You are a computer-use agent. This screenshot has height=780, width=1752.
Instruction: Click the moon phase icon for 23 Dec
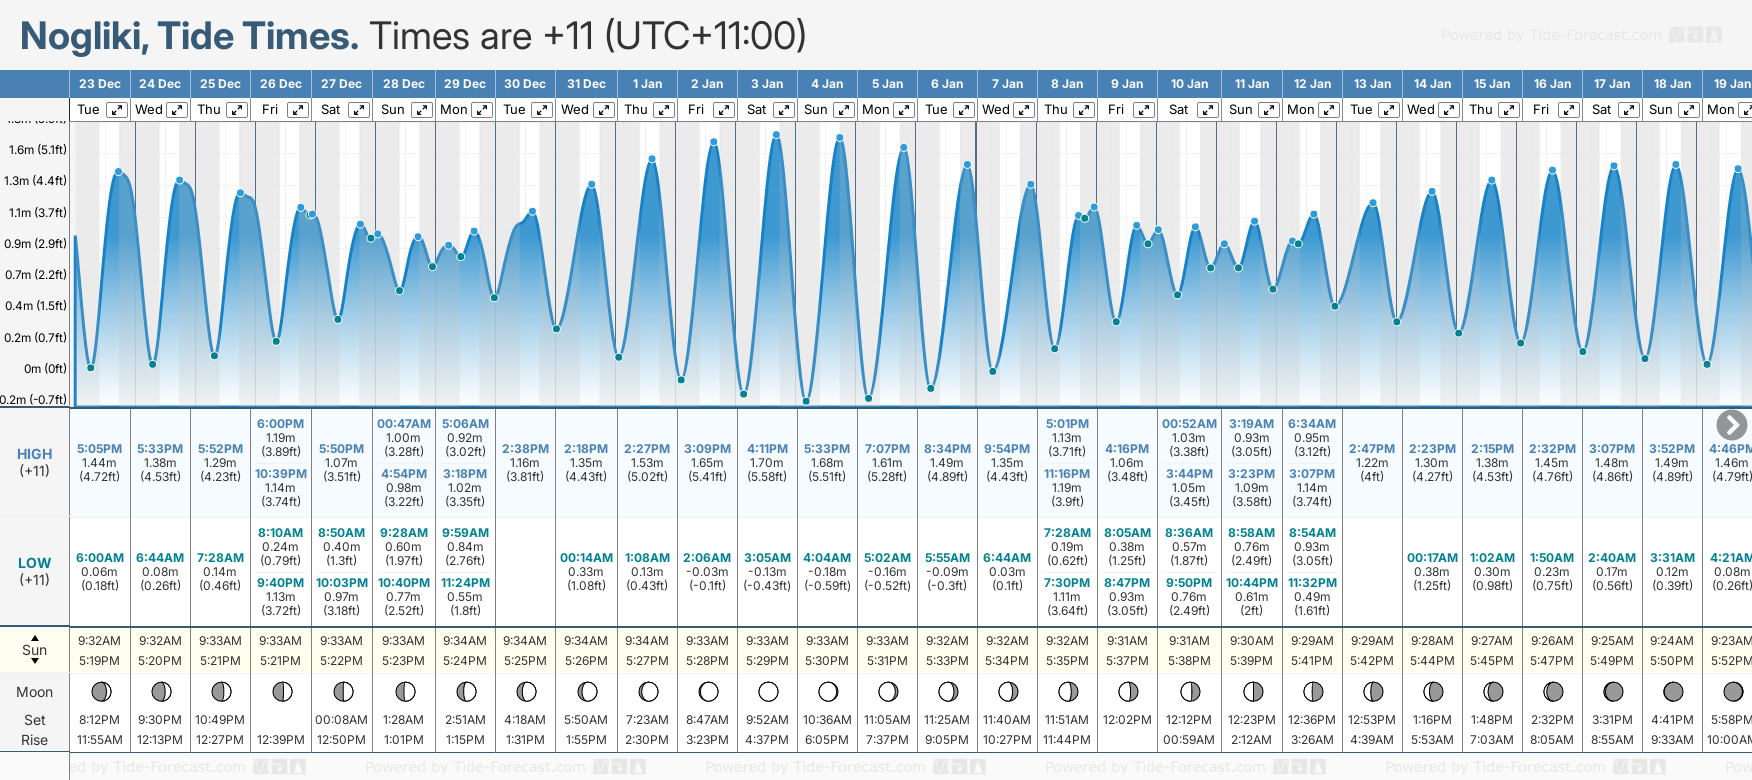point(100,691)
